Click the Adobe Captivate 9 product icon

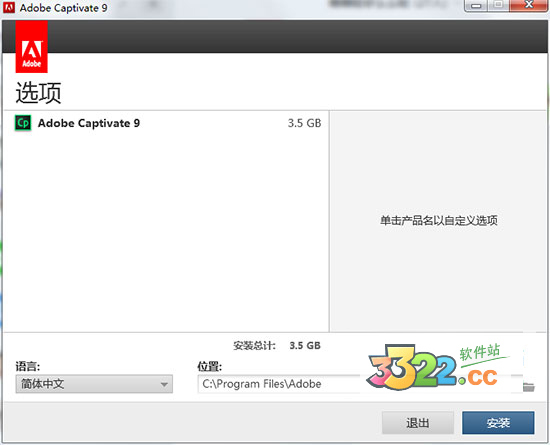[x=23, y=123]
